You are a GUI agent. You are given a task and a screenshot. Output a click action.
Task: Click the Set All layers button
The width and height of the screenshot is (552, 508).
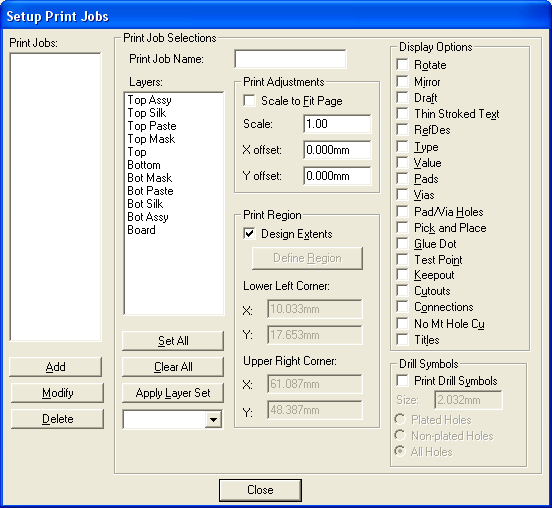pyautogui.click(x=173, y=340)
